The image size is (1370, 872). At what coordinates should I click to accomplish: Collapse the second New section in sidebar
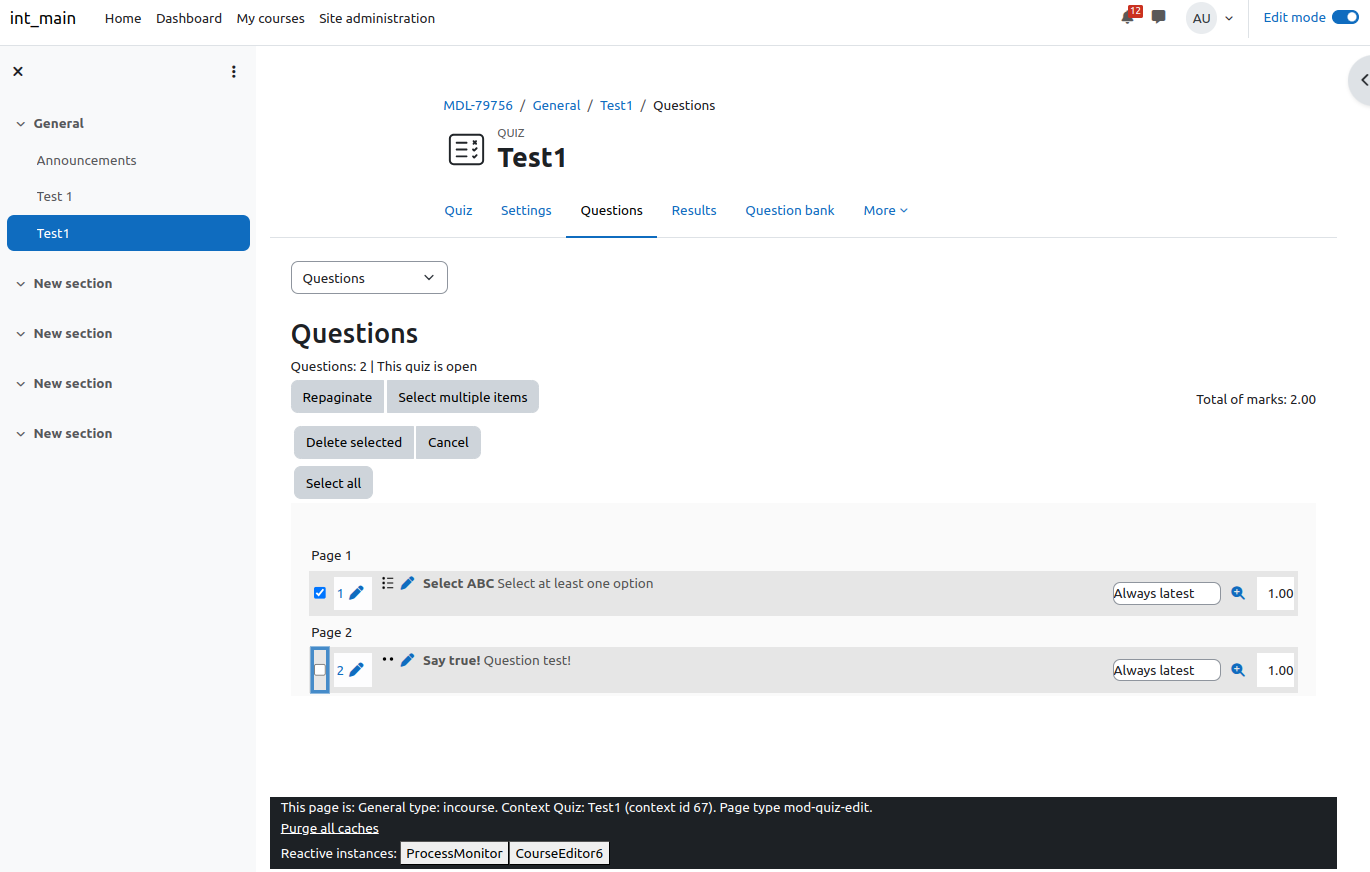tap(20, 334)
